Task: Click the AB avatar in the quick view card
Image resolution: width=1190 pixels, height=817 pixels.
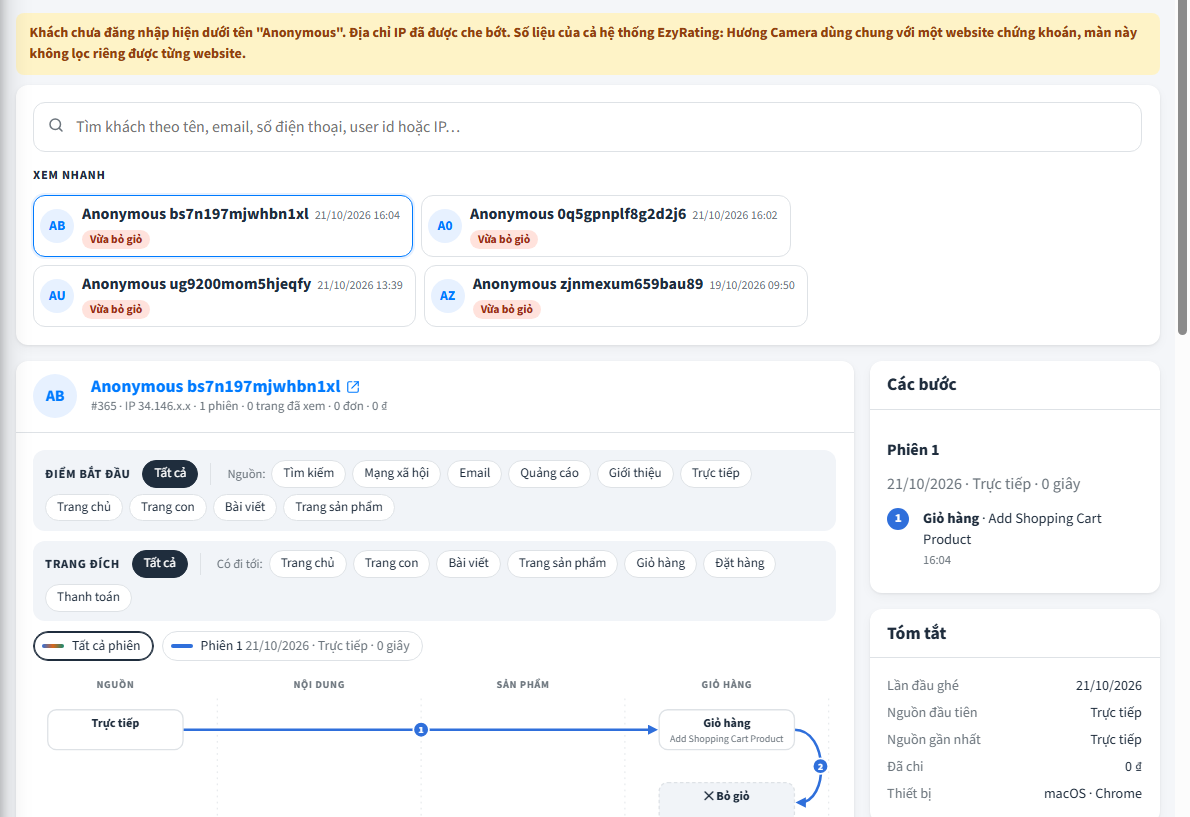Action: 57,226
